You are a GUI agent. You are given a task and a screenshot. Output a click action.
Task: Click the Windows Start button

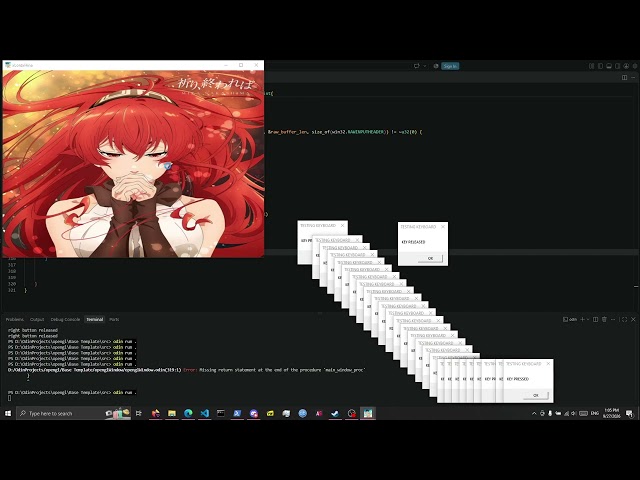[x=8, y=413]
